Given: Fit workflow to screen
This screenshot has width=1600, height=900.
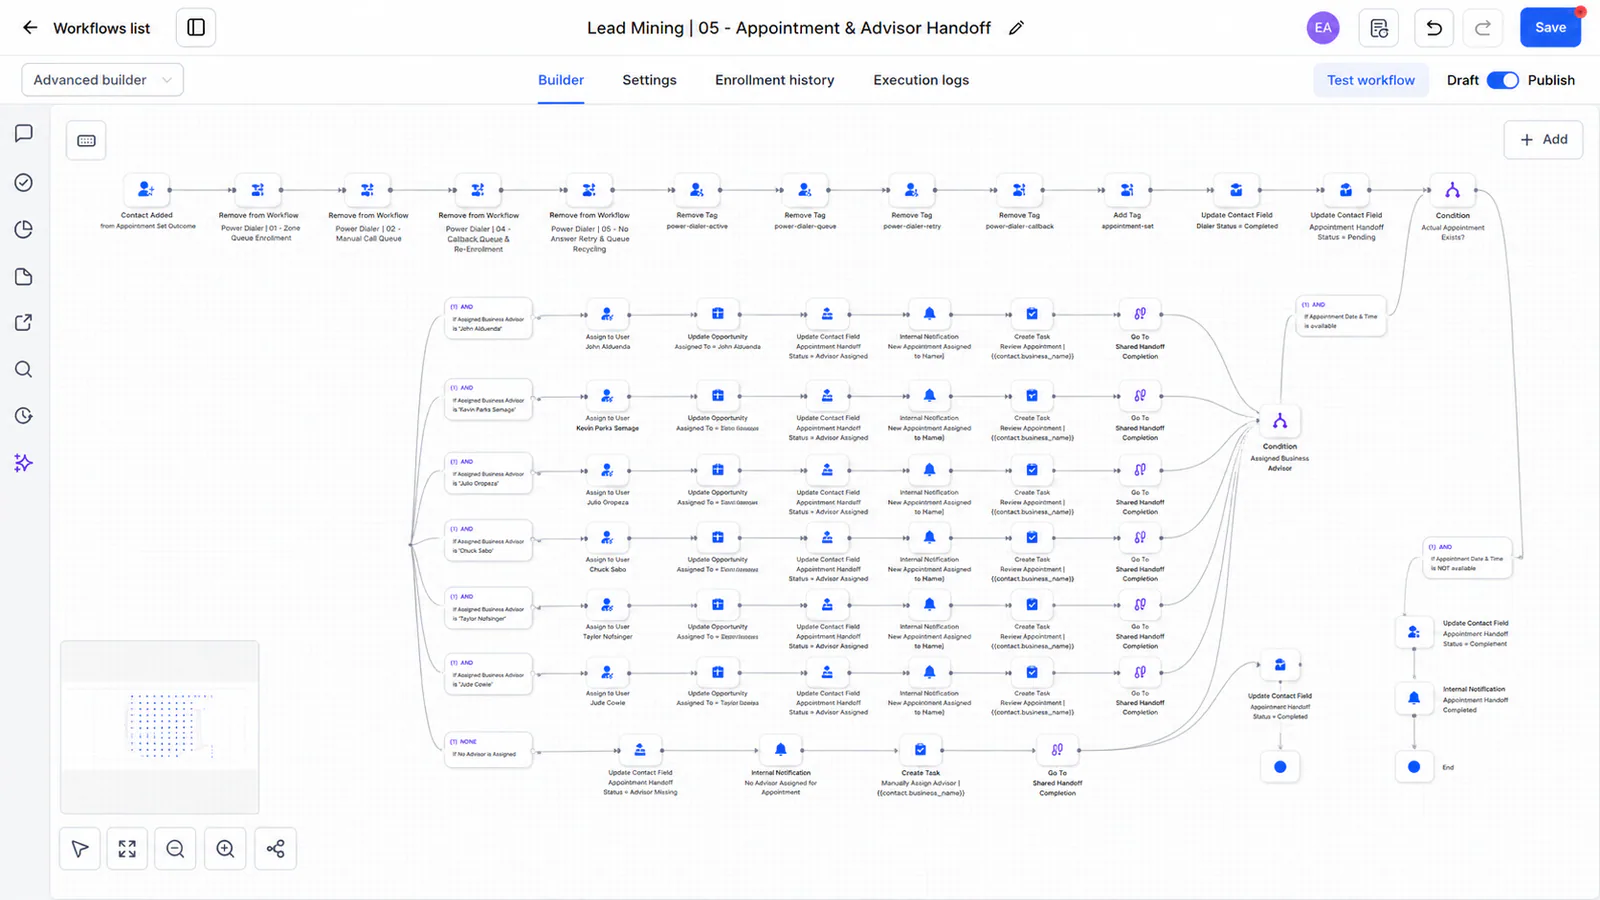Looking at the screenshot, I should pyautogui.click(x=127, y=849).
